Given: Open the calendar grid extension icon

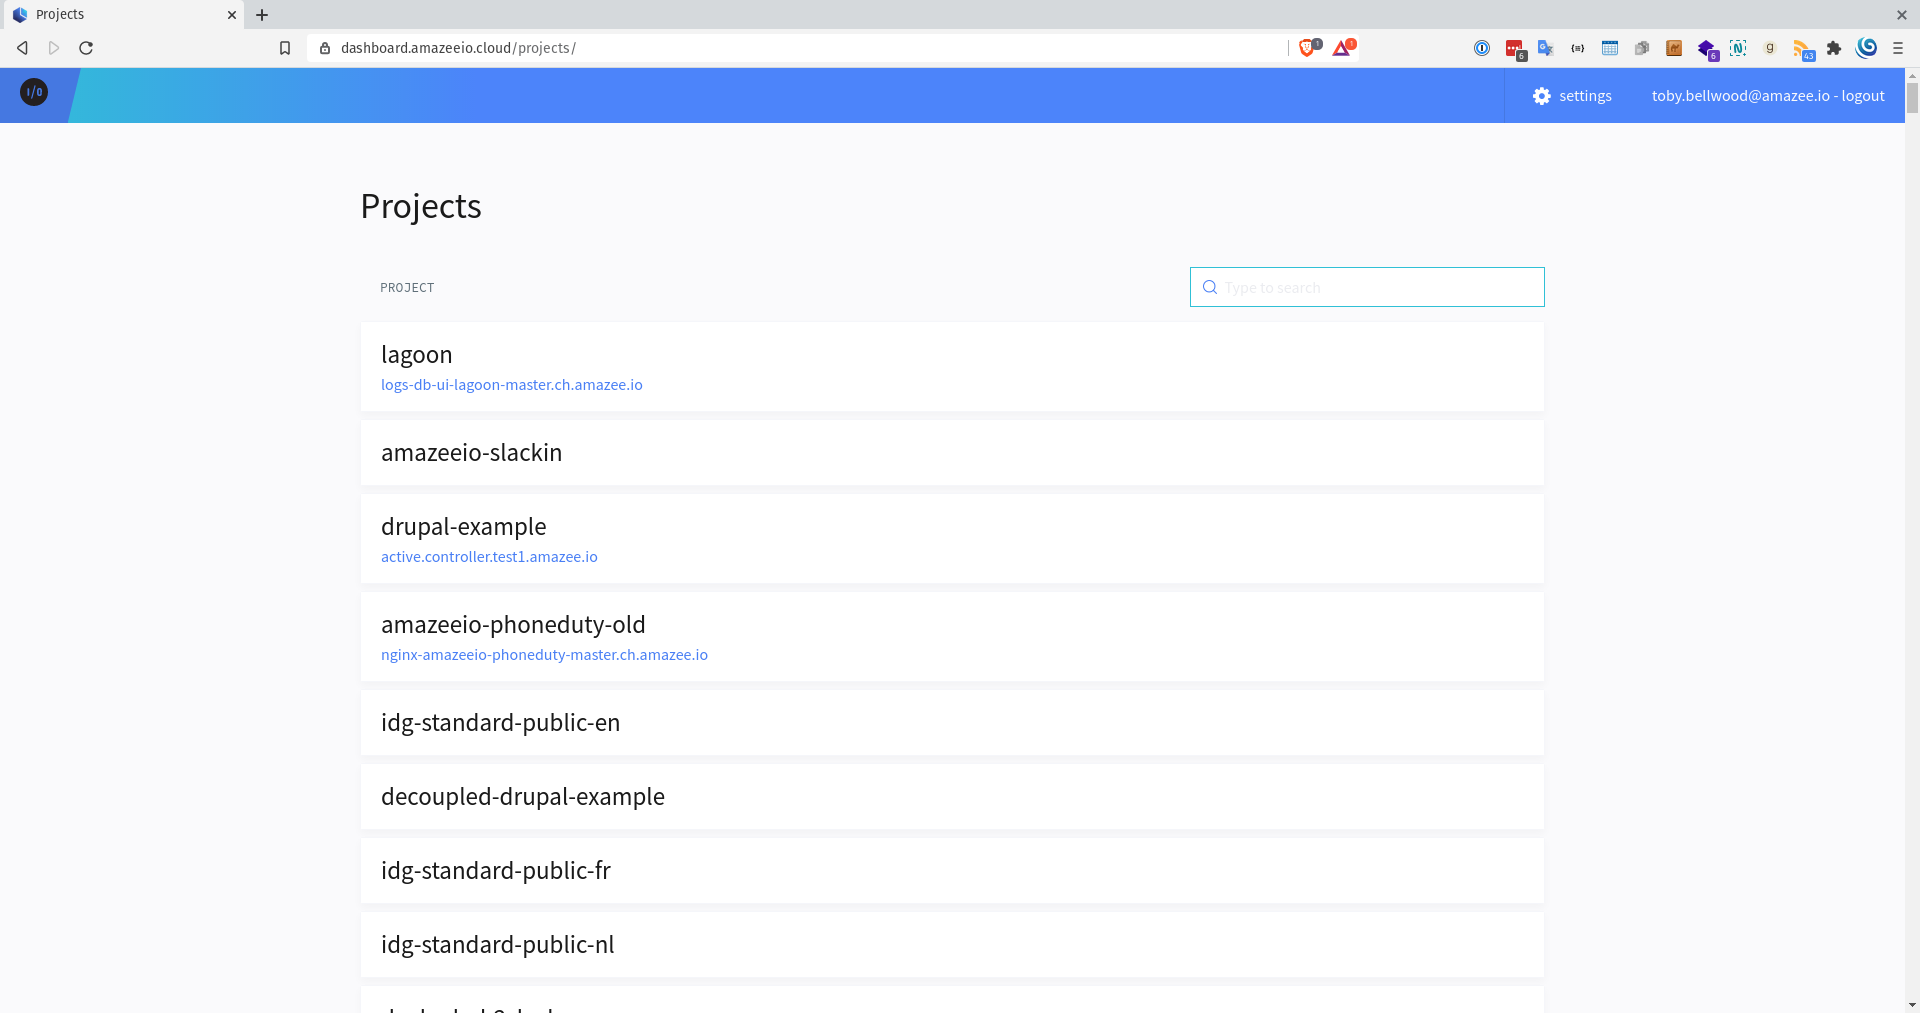Looking at the screenshot, I should 1610,48.
